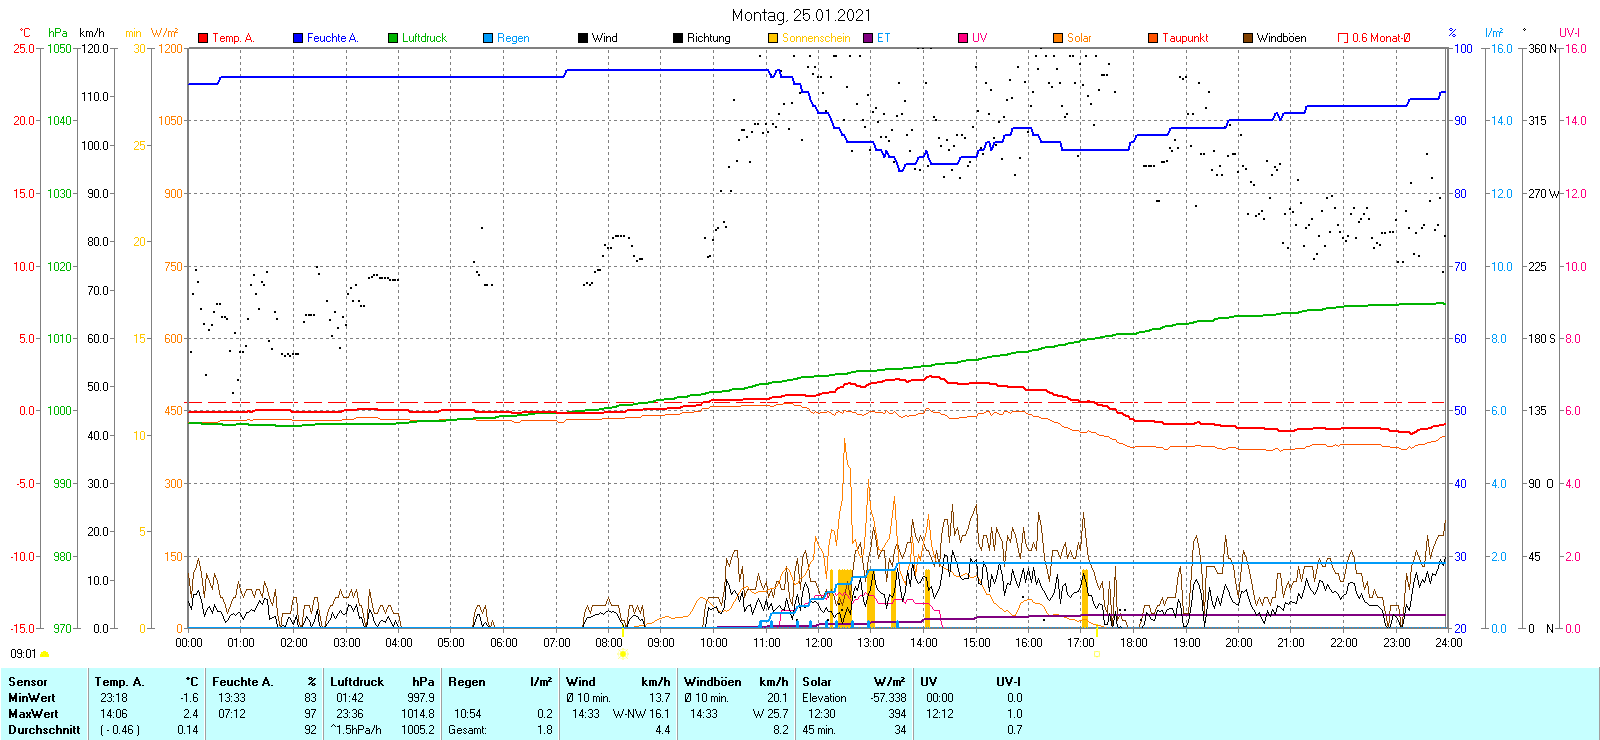1600x740 pixels.
Task: Click the Durchschnitt row header
Action: click(x=44, y=730)
